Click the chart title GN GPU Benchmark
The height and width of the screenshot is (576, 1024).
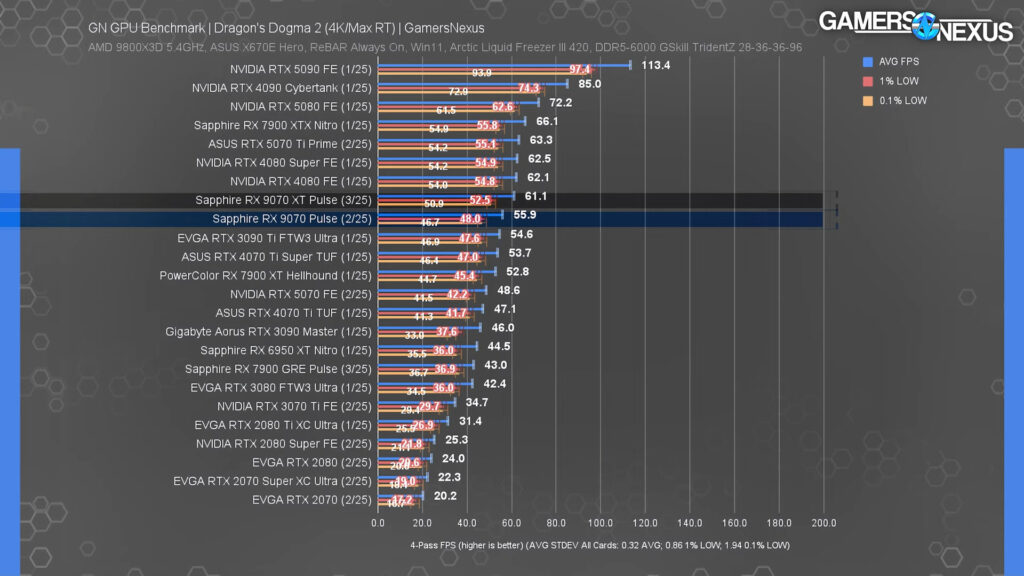coord(286,28)
